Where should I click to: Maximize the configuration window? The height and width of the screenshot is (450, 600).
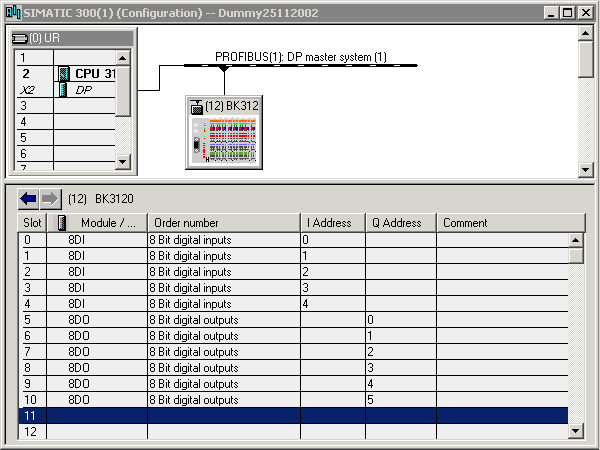click(x=567, y=13)
